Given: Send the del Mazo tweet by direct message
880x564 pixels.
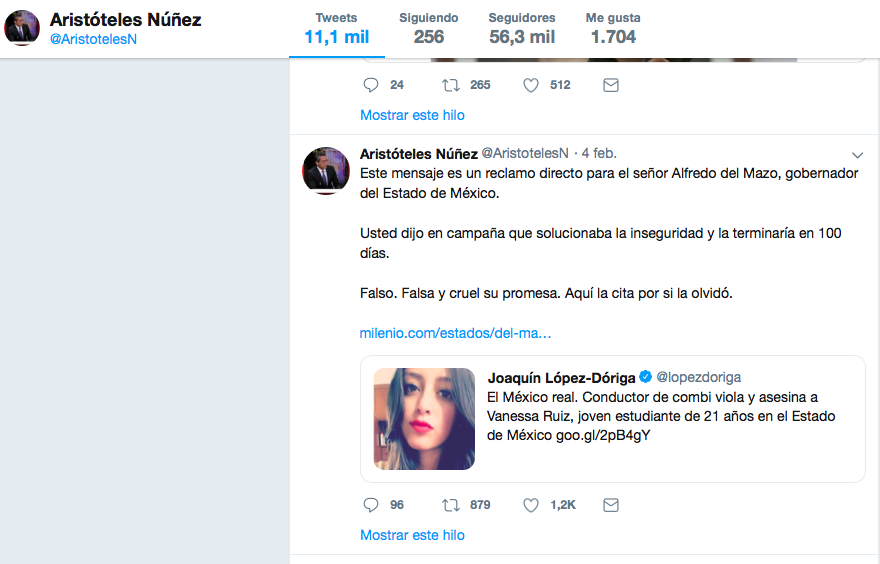Looking at the screenshot, I should point(610,505).
